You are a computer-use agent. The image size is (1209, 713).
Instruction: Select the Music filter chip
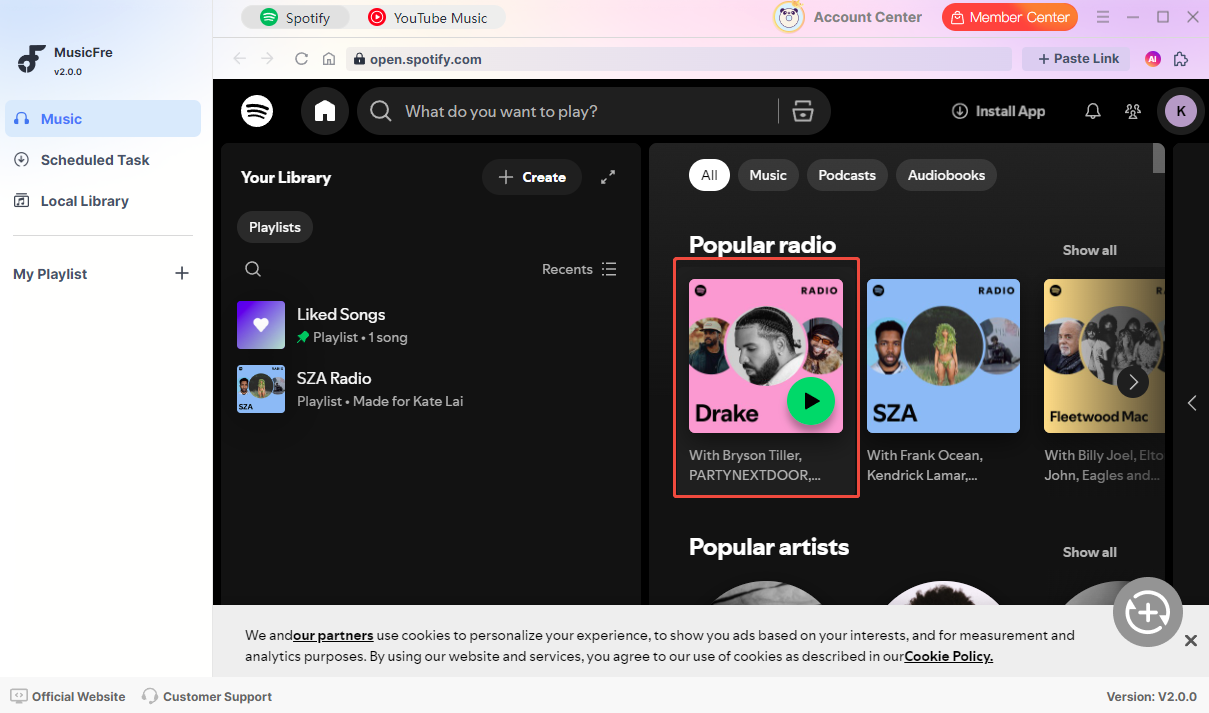point(768,175)
